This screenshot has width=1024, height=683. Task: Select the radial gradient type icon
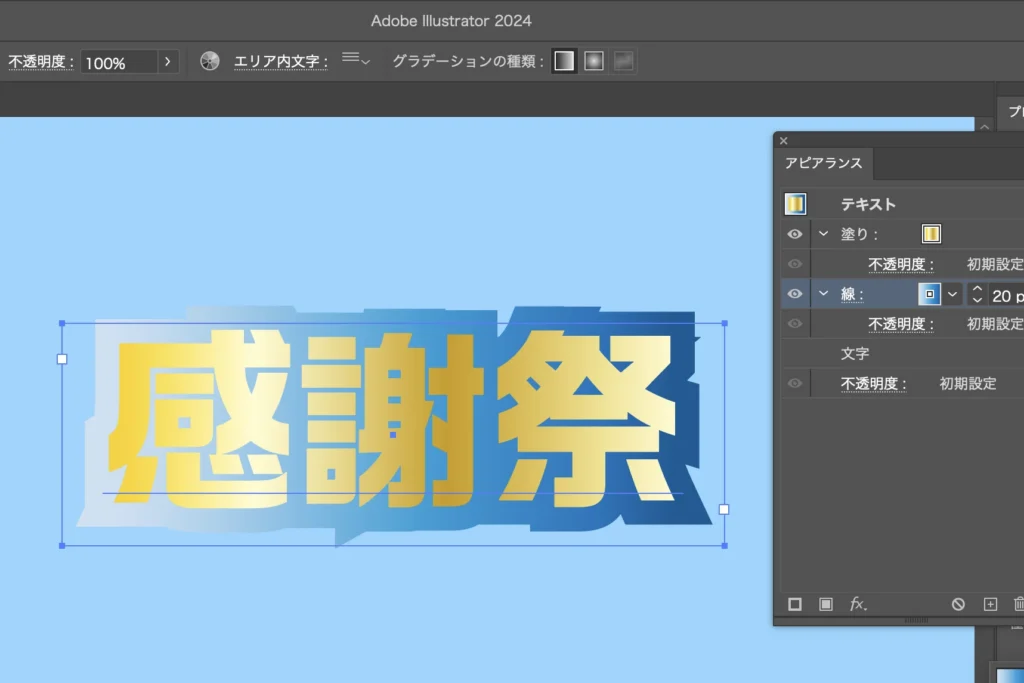(x=594, y=61)
